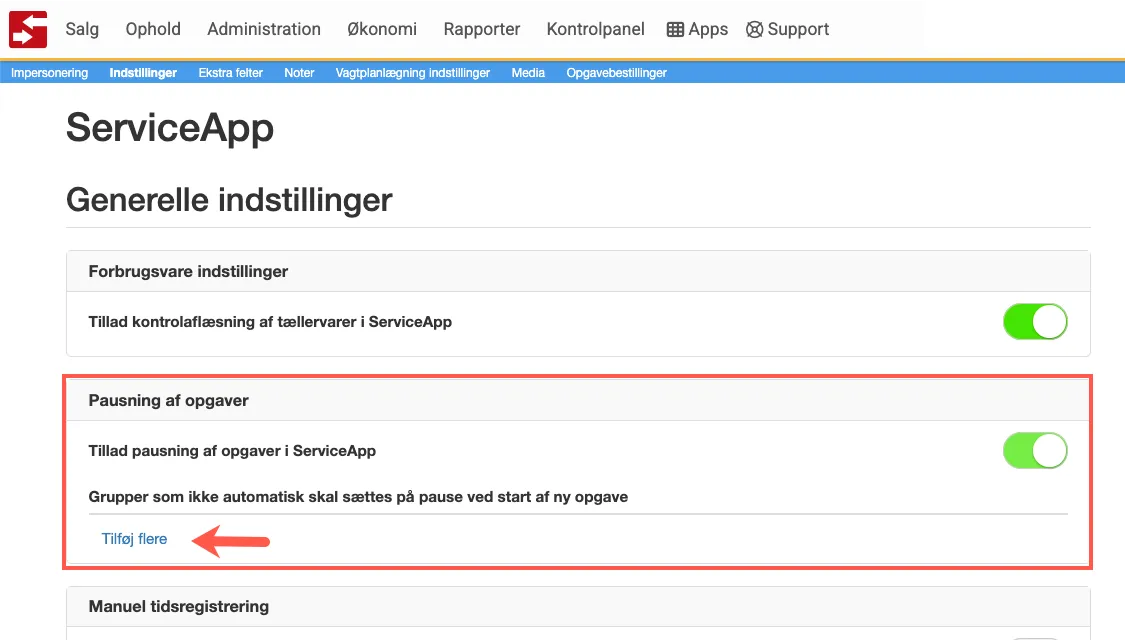This screenshot has width=1125, height=640.
Task: Disable kontrolaflæsning af tællervarer toggle
Action: [x=1035, y=322]
